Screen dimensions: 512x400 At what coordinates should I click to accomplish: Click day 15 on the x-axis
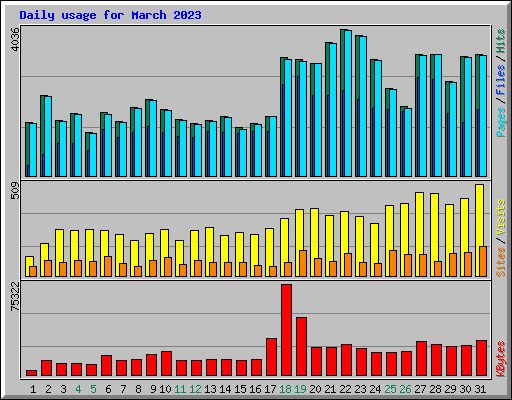click(240, 389)
